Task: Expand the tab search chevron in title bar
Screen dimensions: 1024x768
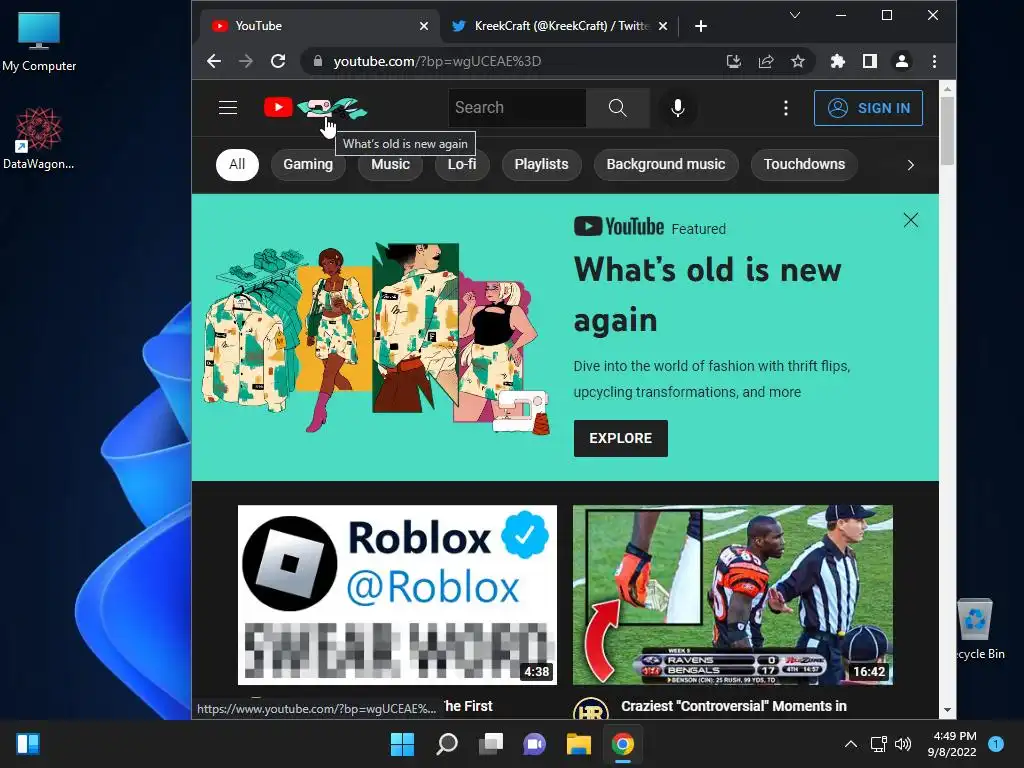Action: coord(795,15)
